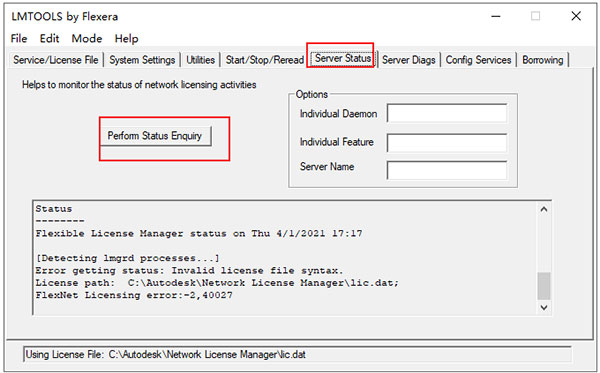Click the status log scroll up arrow
Screen dimensions: 600x373
click(x=544, y=209)
